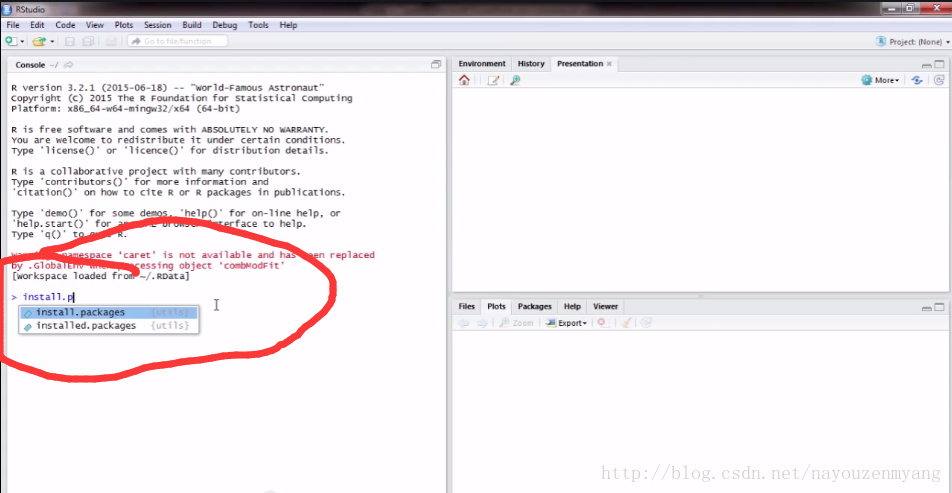Click the R version 3.2.1 text line
The image size is (952, 493).
pos(168,87)
